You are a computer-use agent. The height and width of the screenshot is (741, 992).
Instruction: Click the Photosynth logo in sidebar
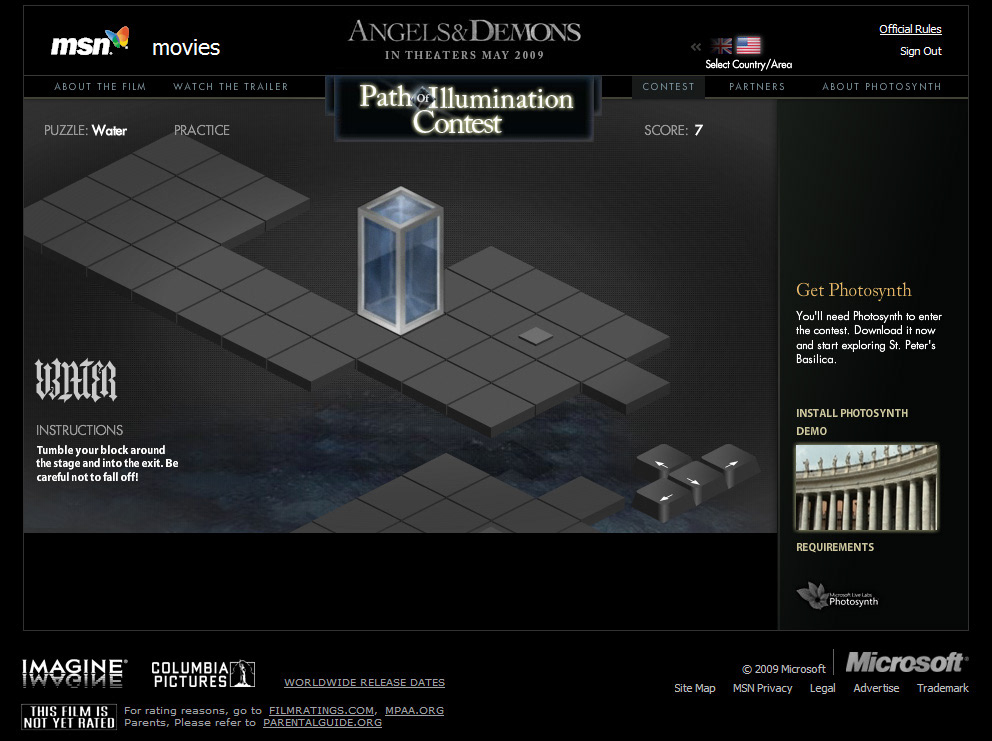click(x=838, y=596)
